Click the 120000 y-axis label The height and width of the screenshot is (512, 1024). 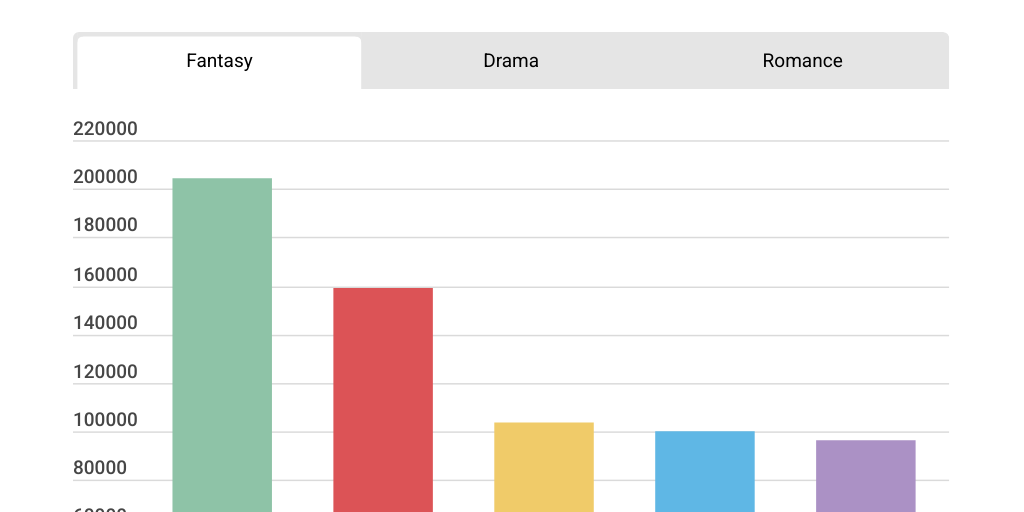[105, 372]
